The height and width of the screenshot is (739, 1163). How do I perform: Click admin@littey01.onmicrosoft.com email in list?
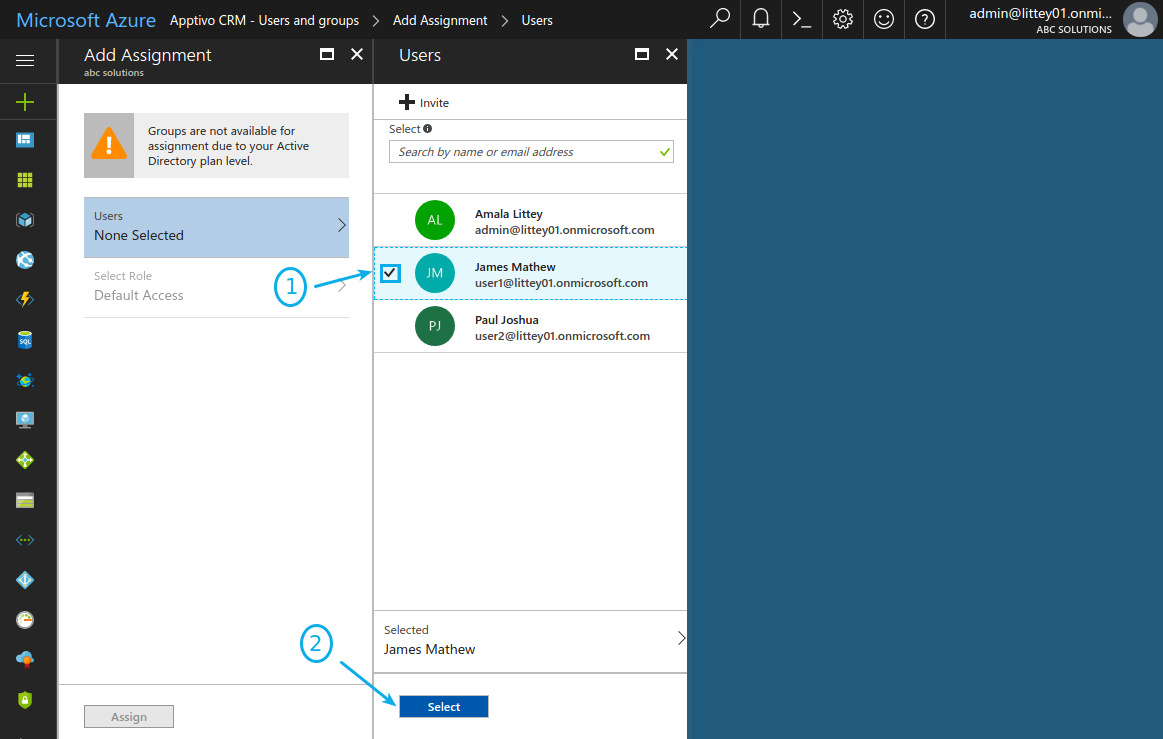click(564, 230)
